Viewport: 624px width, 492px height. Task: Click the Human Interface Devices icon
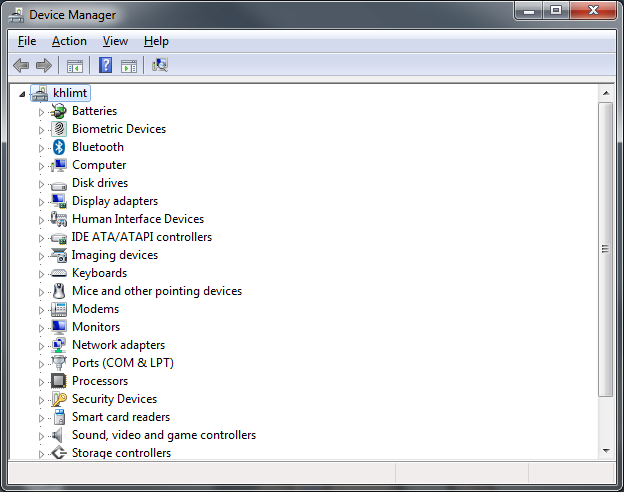59,219
